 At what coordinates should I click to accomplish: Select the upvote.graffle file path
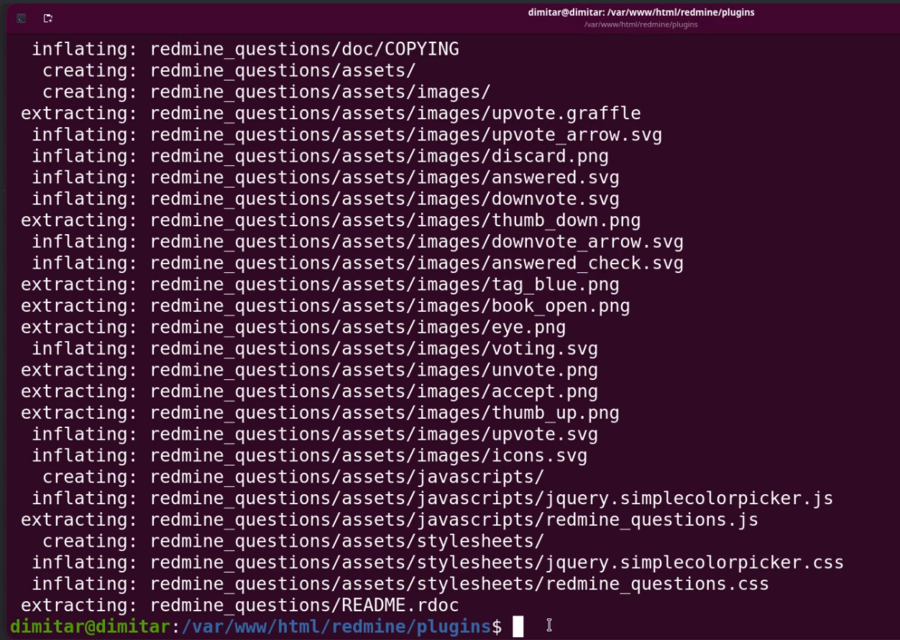[x=395, y=114]
